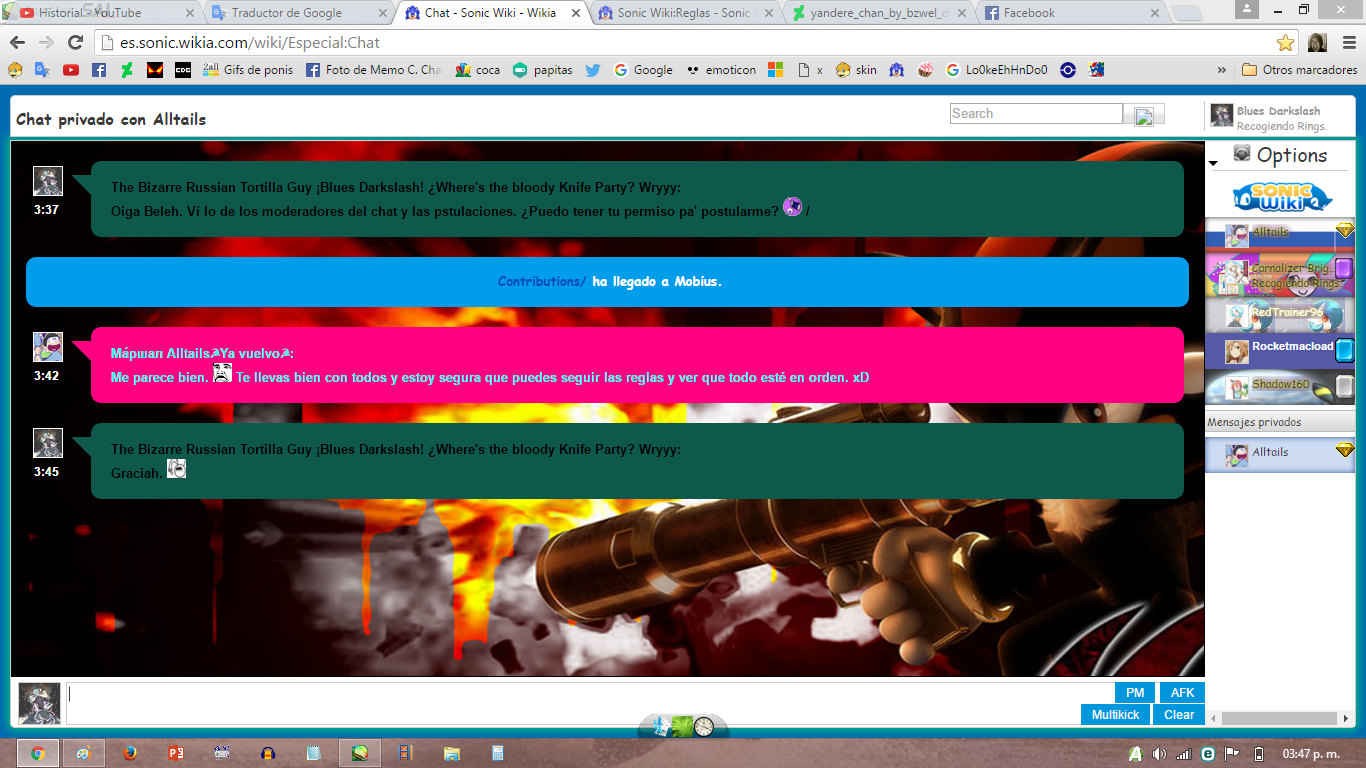Click the AFK button
The width and height of the screenshot is (1366, 768).
pyautogui.click(x=1182, y=693)
